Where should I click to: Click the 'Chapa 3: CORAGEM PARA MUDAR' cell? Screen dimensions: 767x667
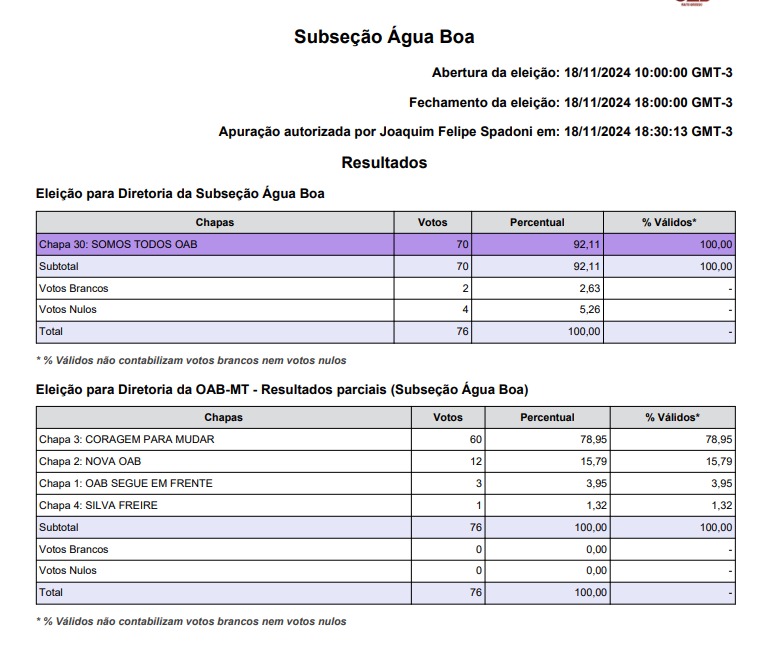click(x=224, y=440)
